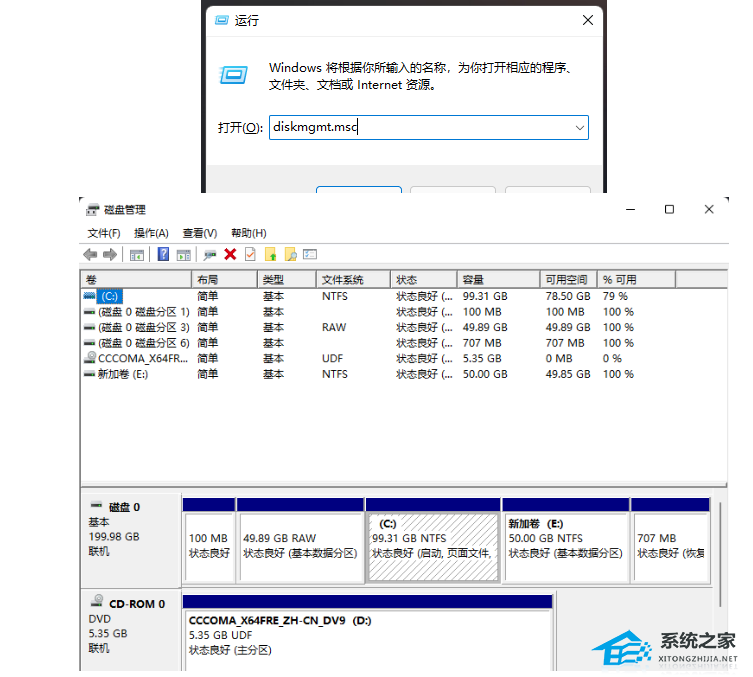Viewport: 753px width, 677px height.
Task: Click the folder icon with green arrow
Action: pyautogui.click(x=270, y=255)
